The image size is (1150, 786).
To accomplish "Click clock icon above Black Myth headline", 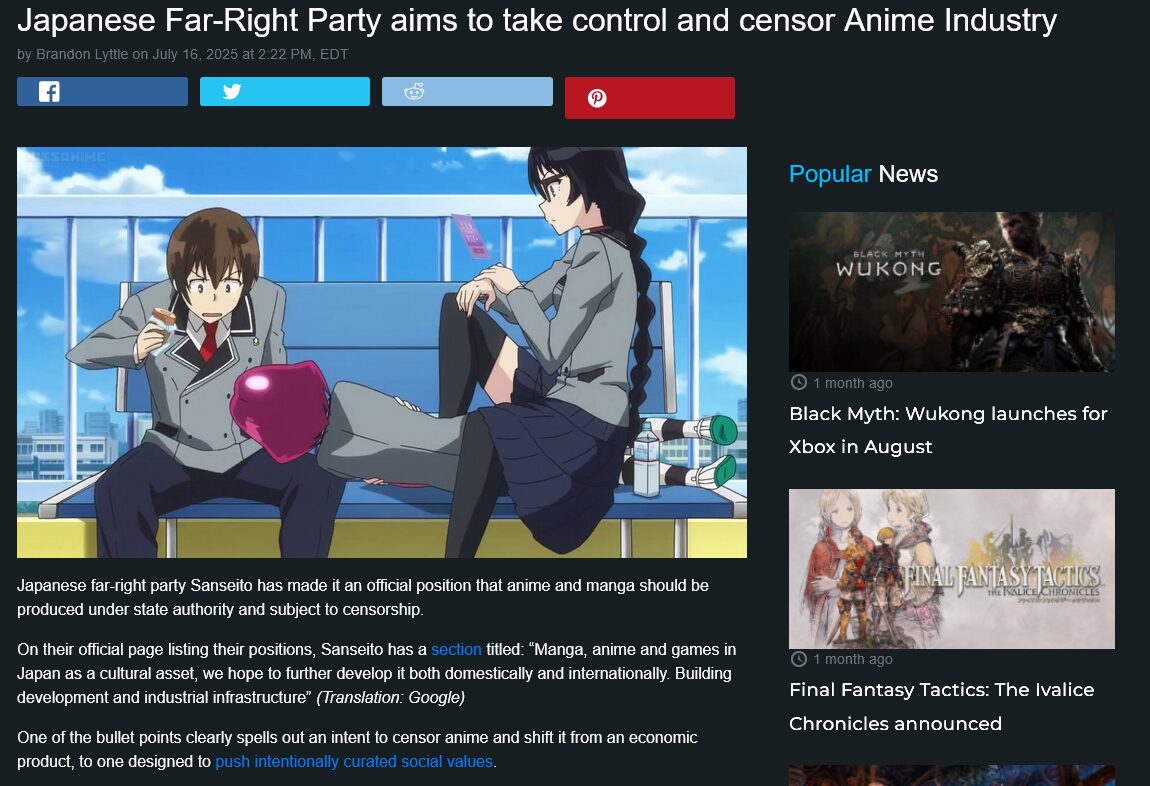I will click(799, 382).
